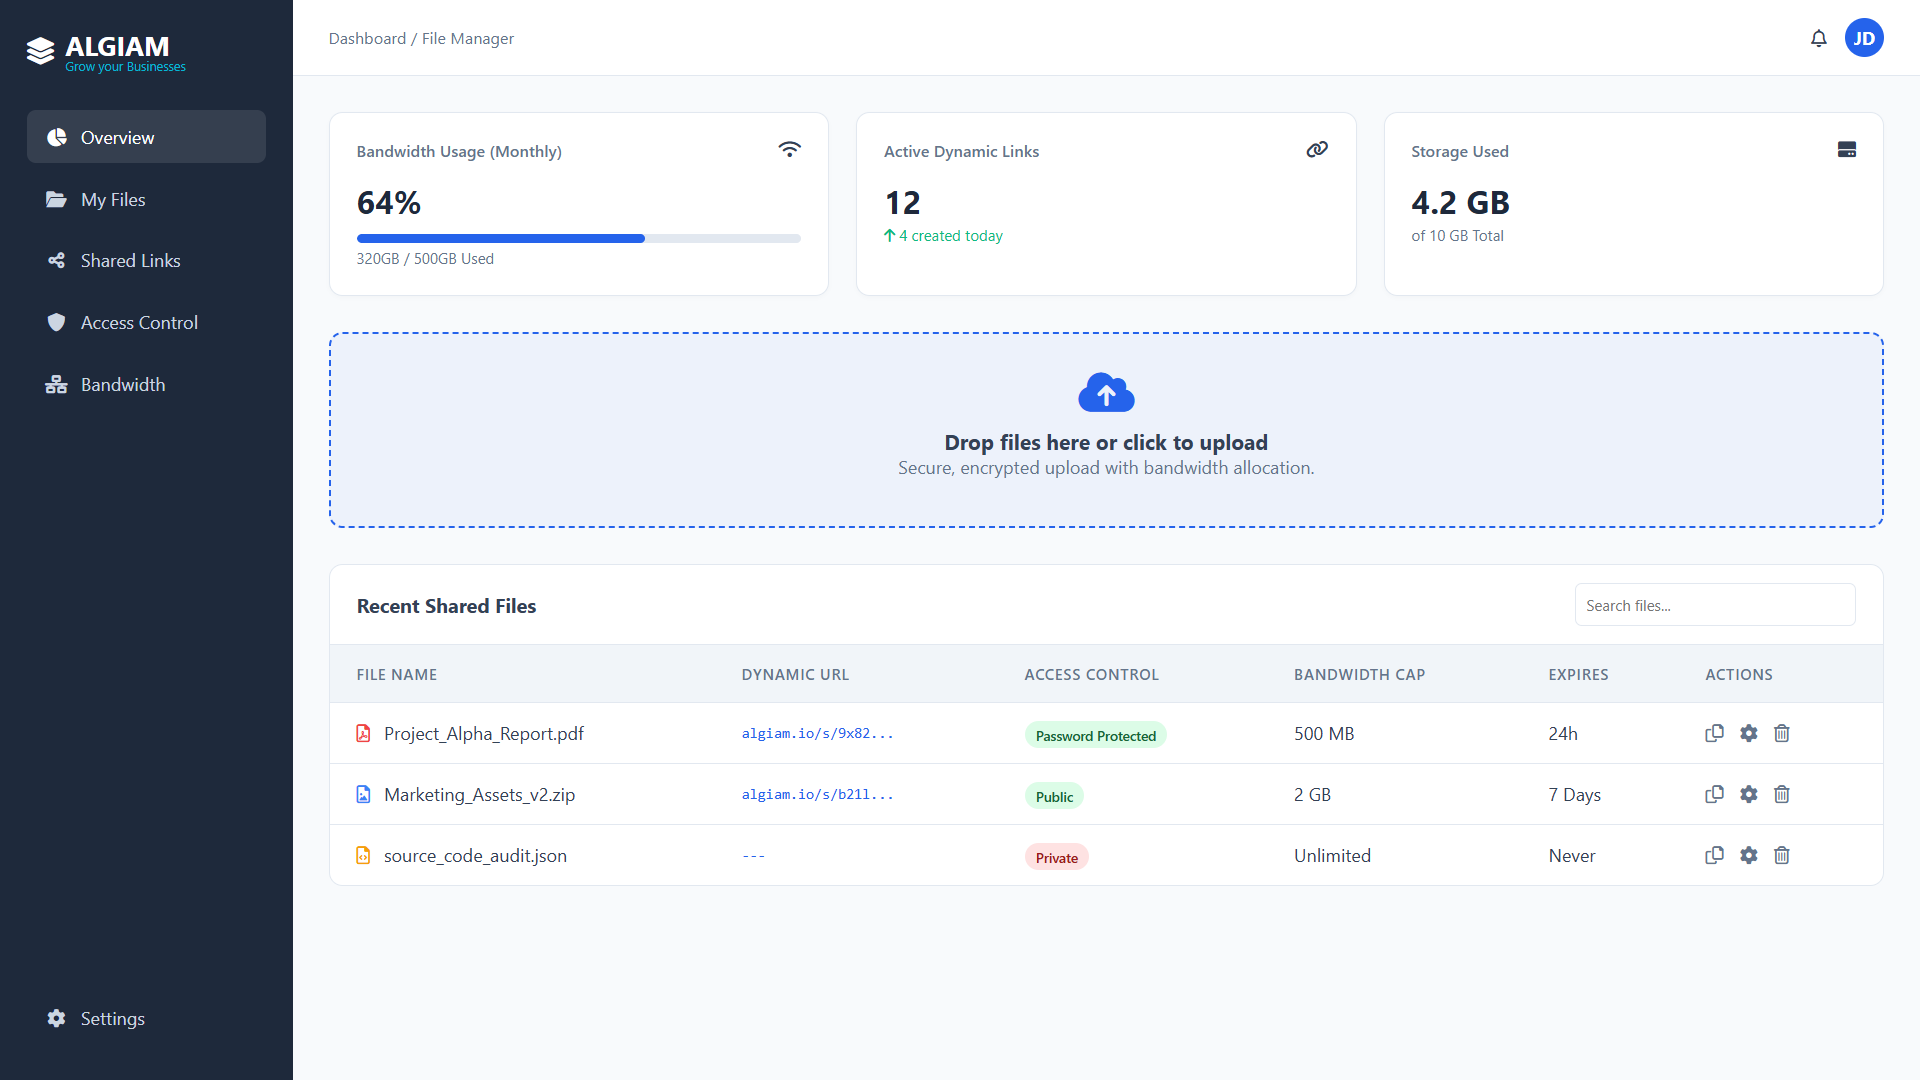Image resolution: width=1920 pixels, height=1080 pixels.
Task: Open My Files from the sidebar
Action: 112,199
